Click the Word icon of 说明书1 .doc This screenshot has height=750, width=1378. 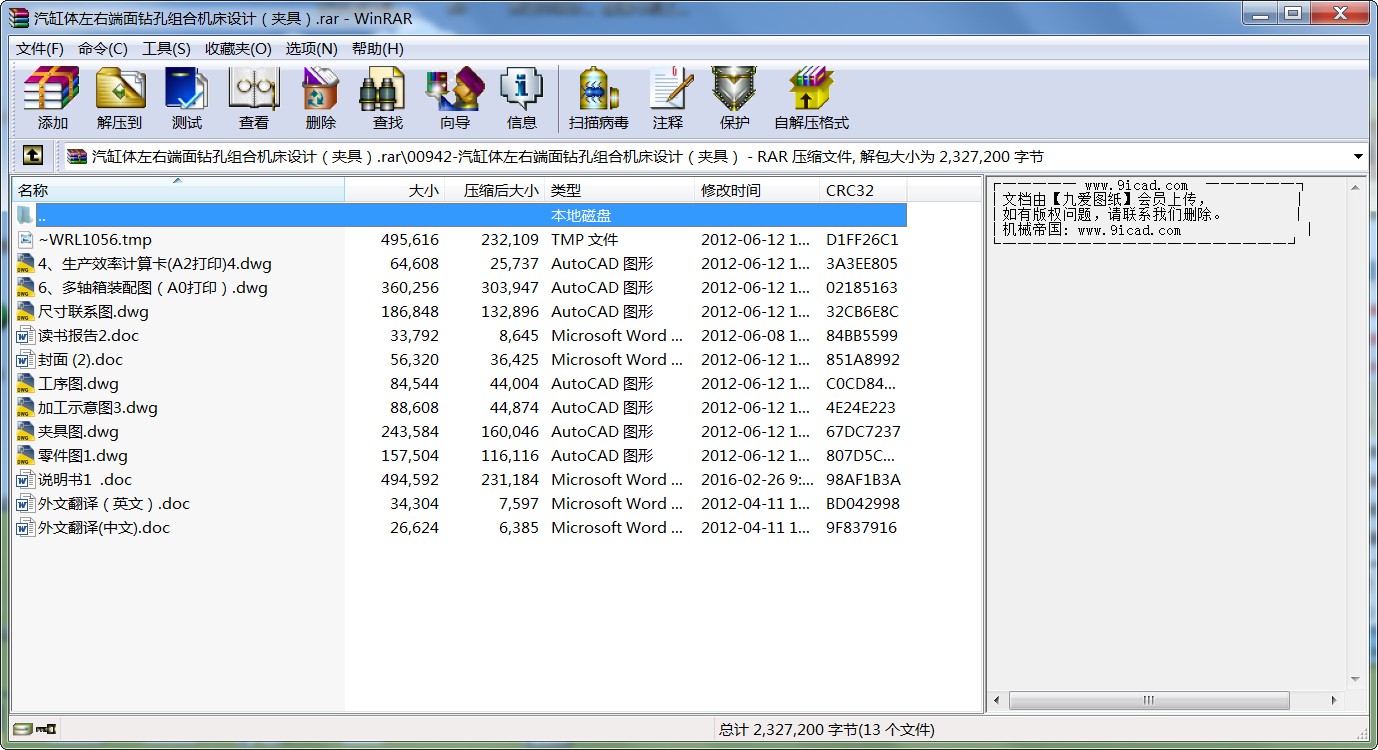click(x=25, y=480)
